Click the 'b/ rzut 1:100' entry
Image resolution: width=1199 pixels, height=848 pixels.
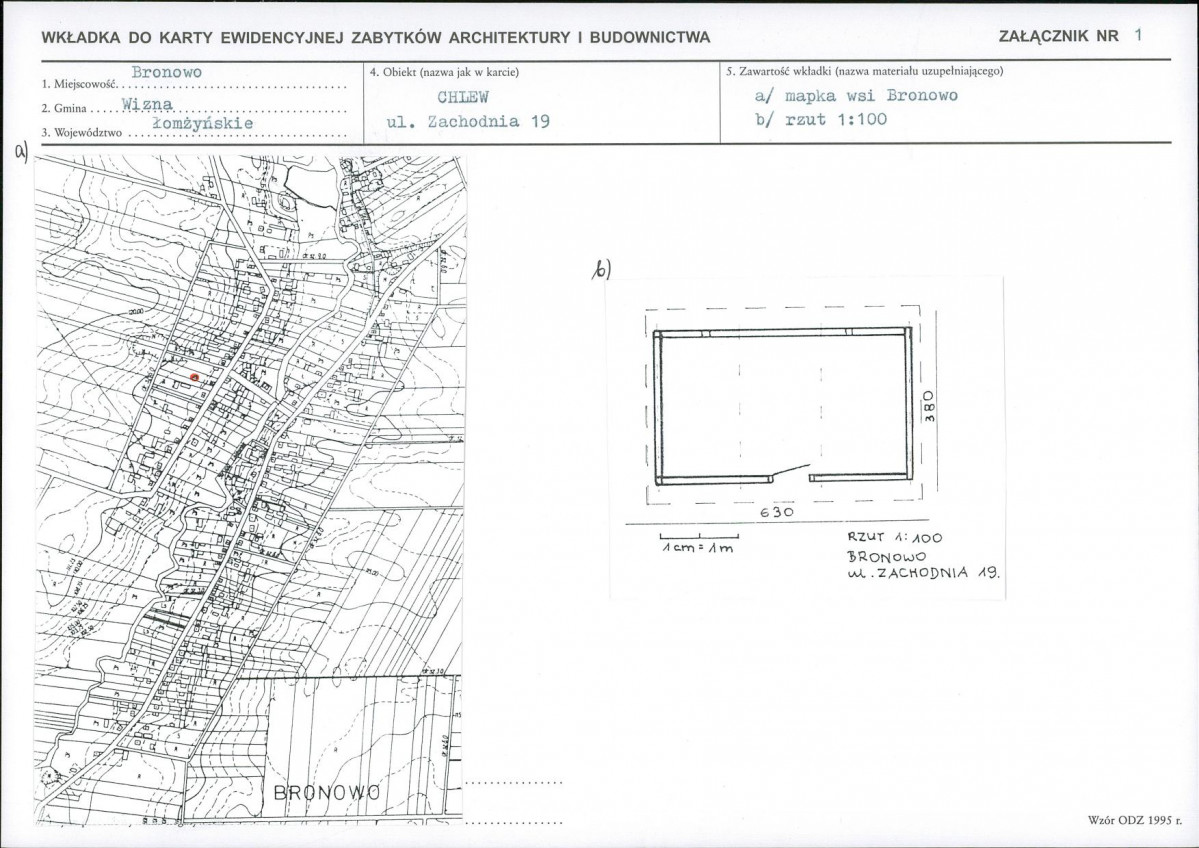[821, 119]
